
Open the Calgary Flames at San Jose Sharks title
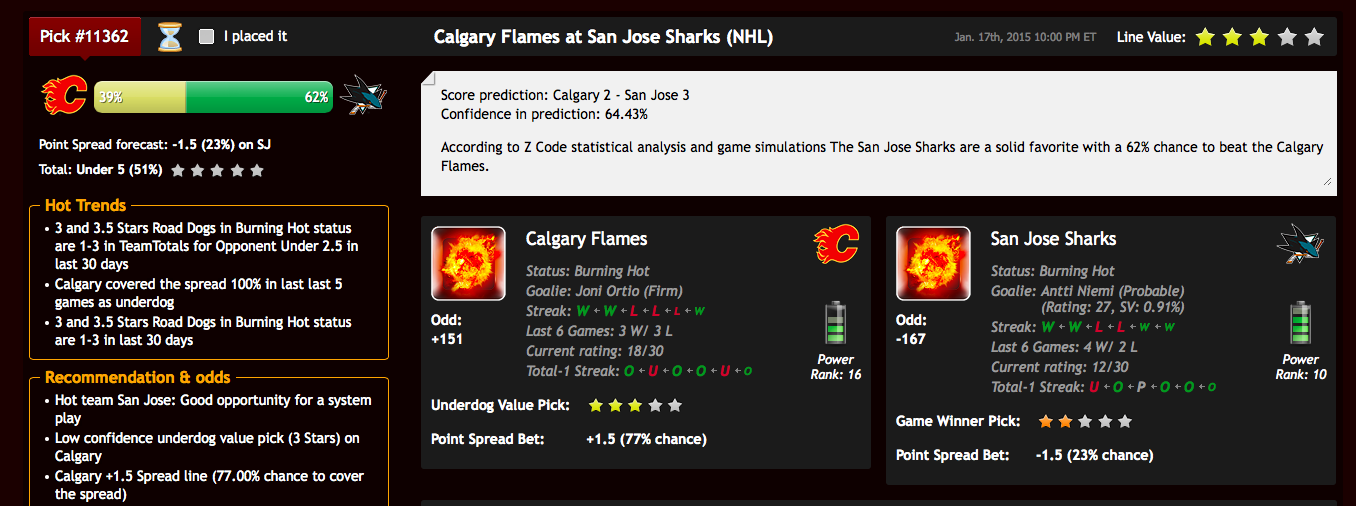pyautogui.click(x=603, y=37)
